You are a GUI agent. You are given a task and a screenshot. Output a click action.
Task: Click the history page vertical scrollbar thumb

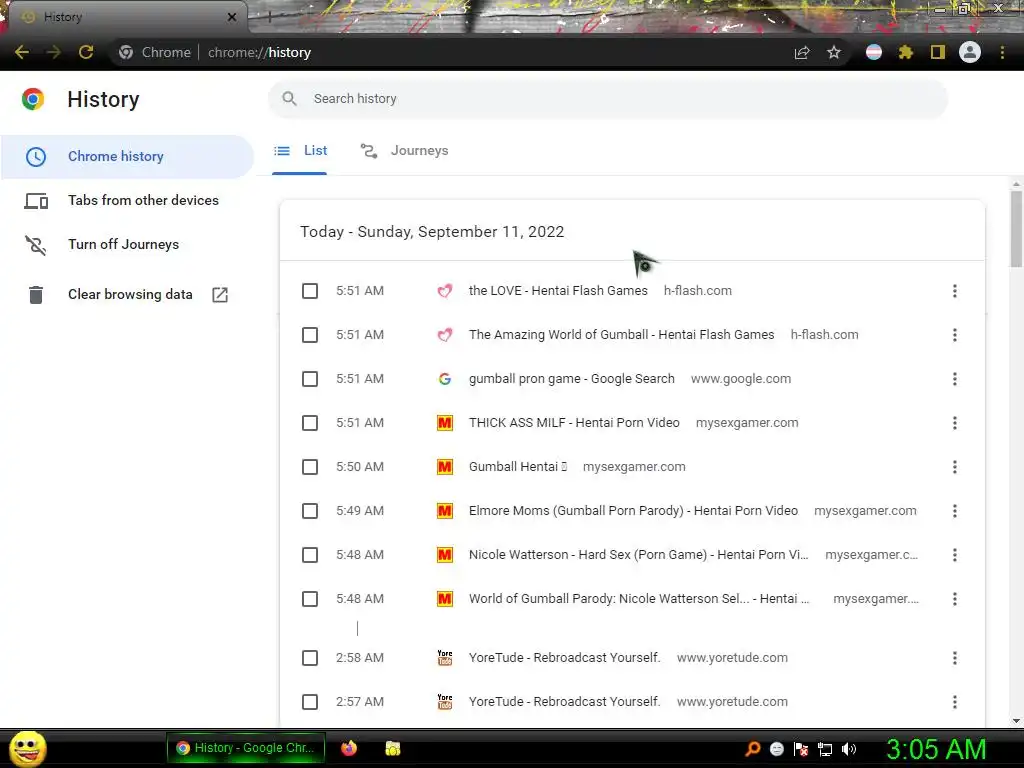pyautogui.click(x=1016, y=229)
